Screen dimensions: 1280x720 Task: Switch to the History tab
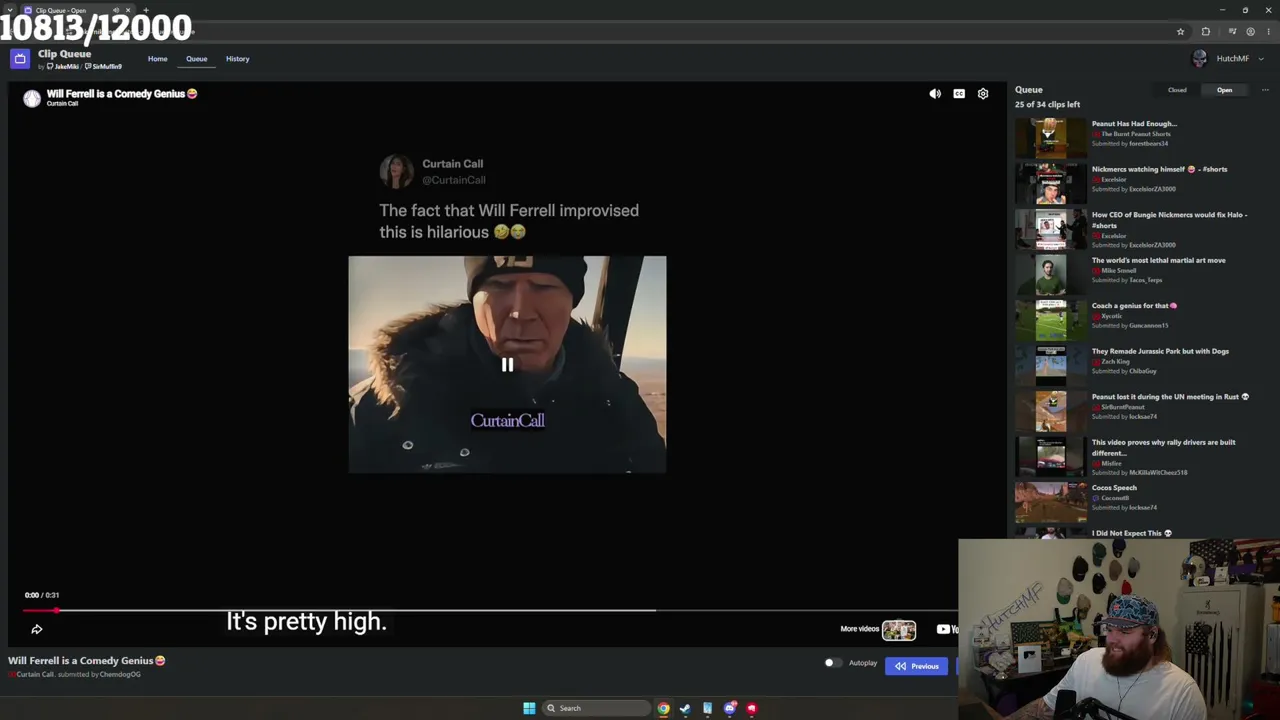coord(237,59)
